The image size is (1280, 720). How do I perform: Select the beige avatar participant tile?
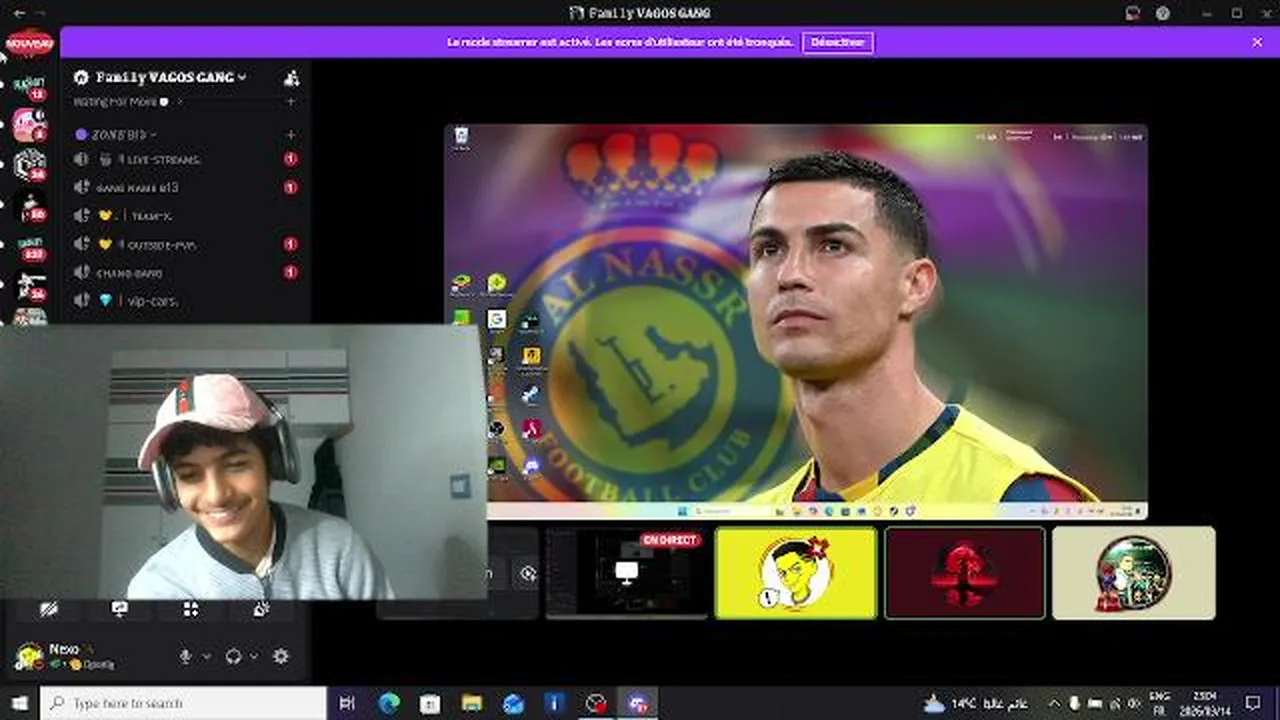(1134, 573)
